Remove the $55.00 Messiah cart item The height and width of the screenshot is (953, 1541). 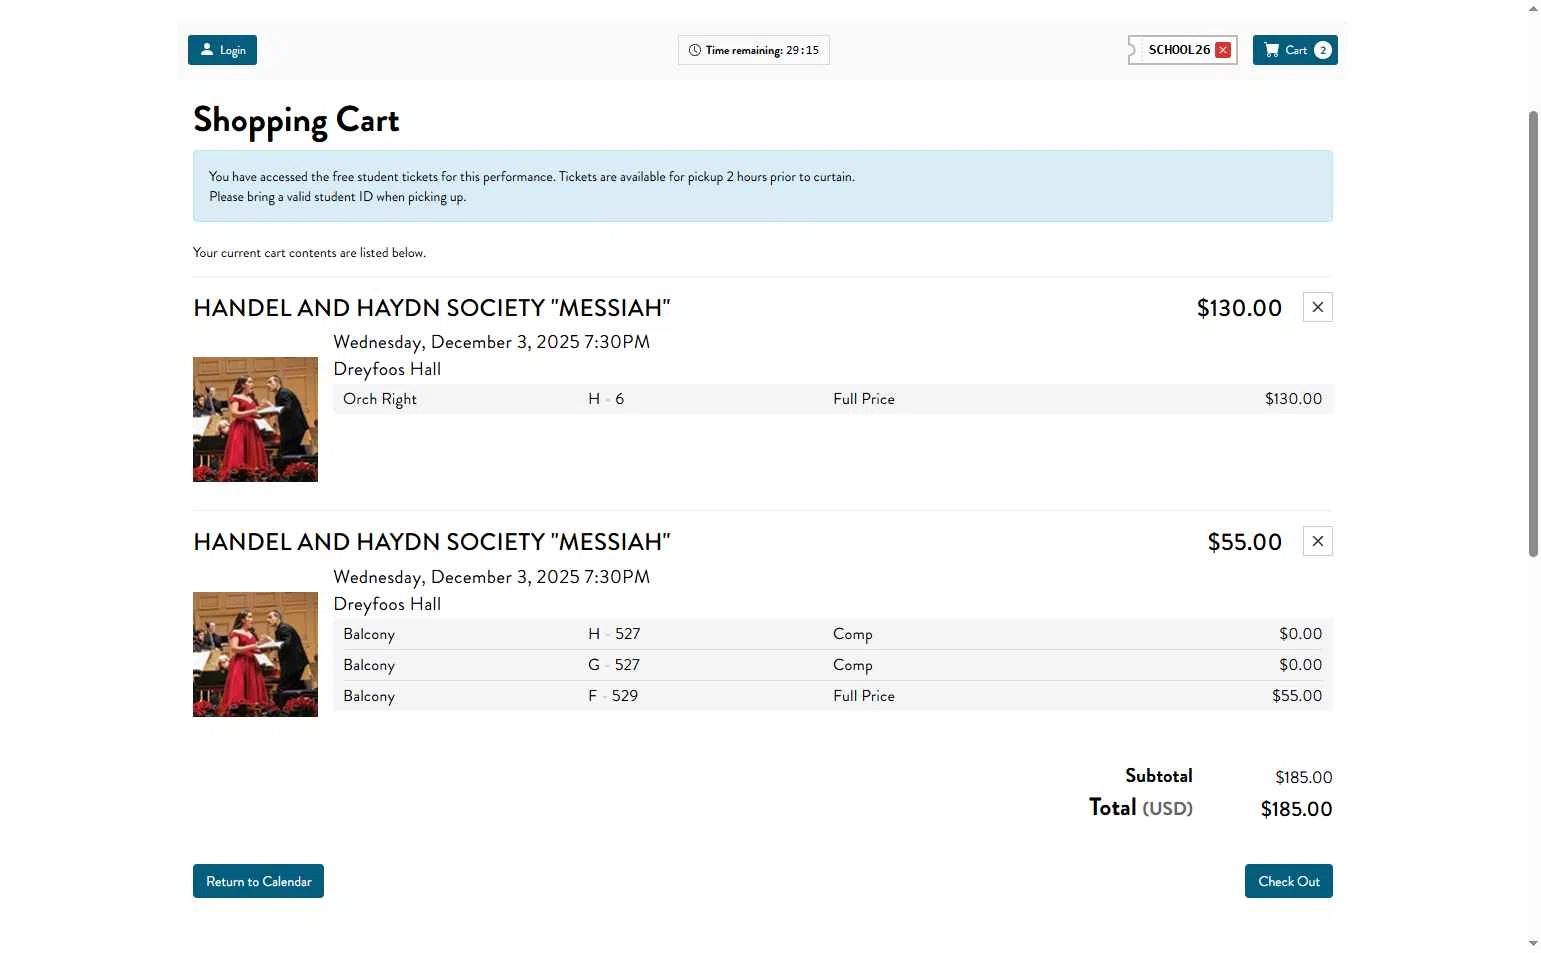point(1318,541)
